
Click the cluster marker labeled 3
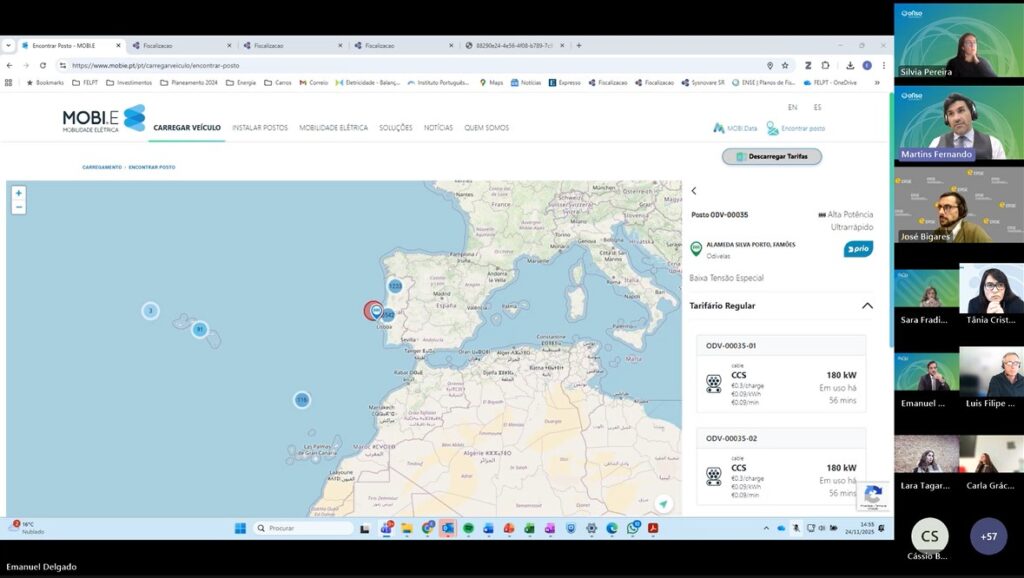[x=150, y=311]
